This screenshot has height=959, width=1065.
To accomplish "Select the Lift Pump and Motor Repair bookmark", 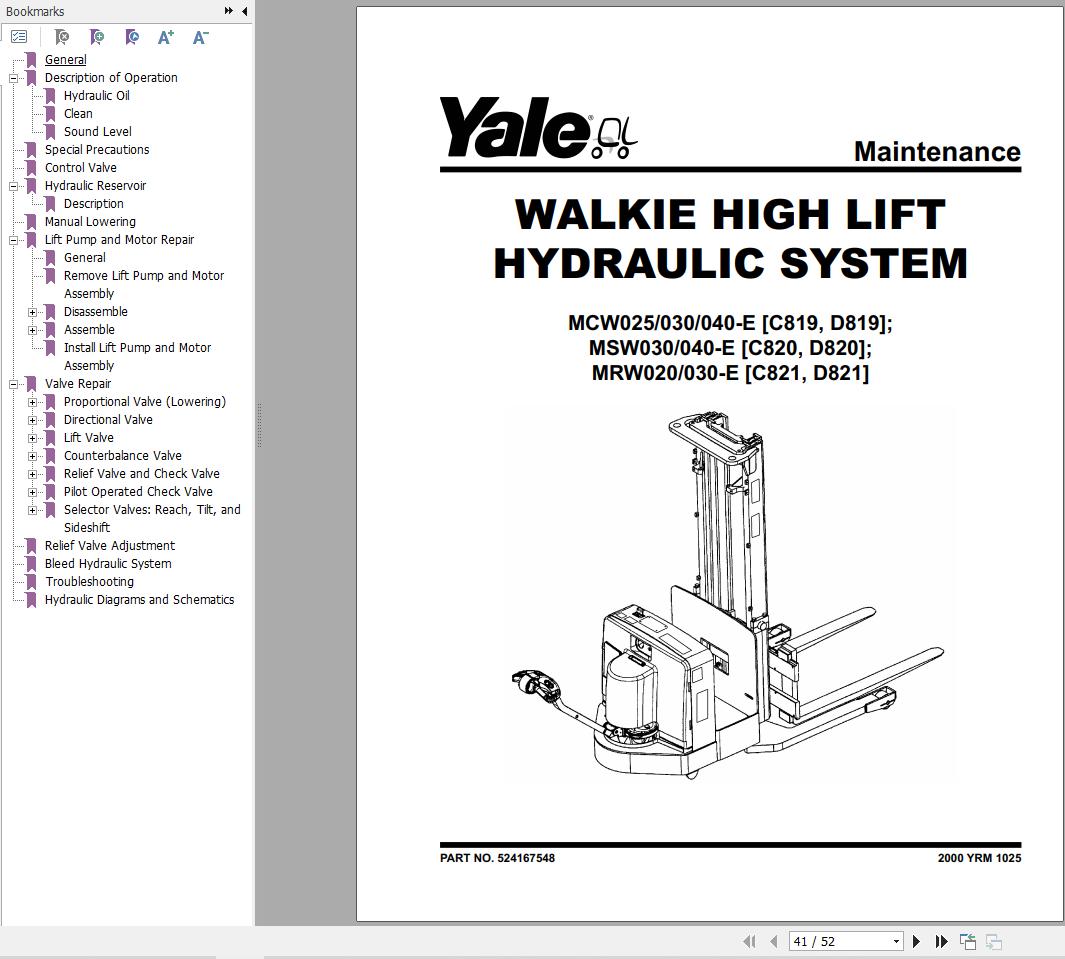I will (x=120, y=240).
